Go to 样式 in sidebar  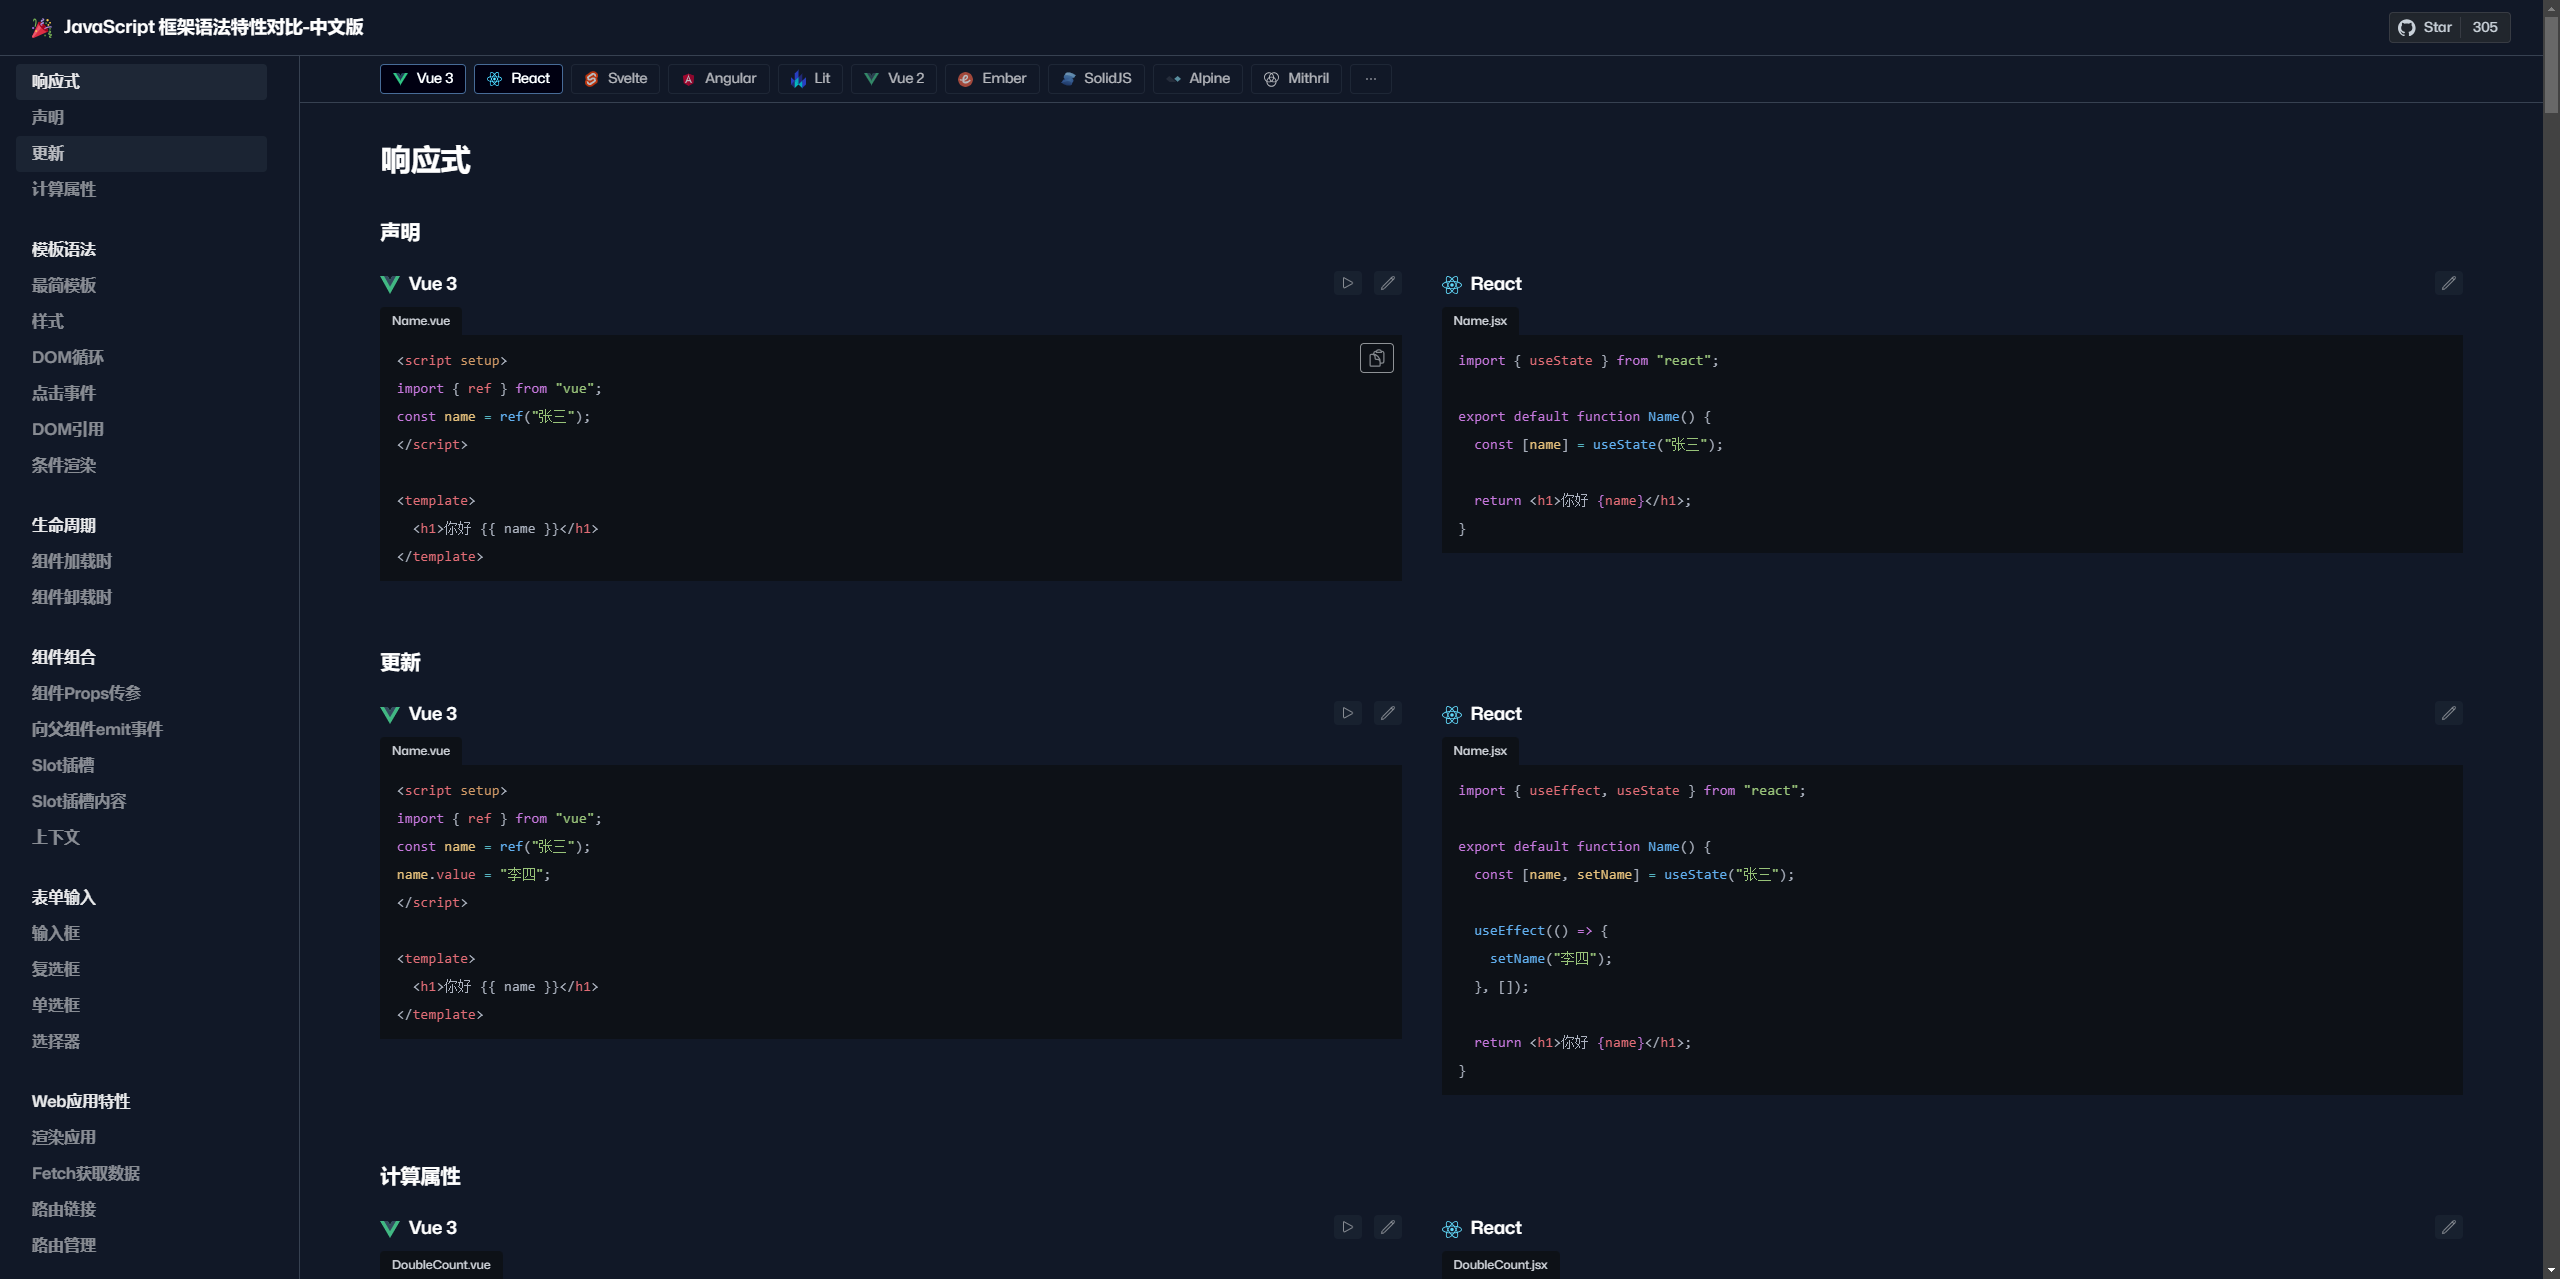tap(141, 321)
